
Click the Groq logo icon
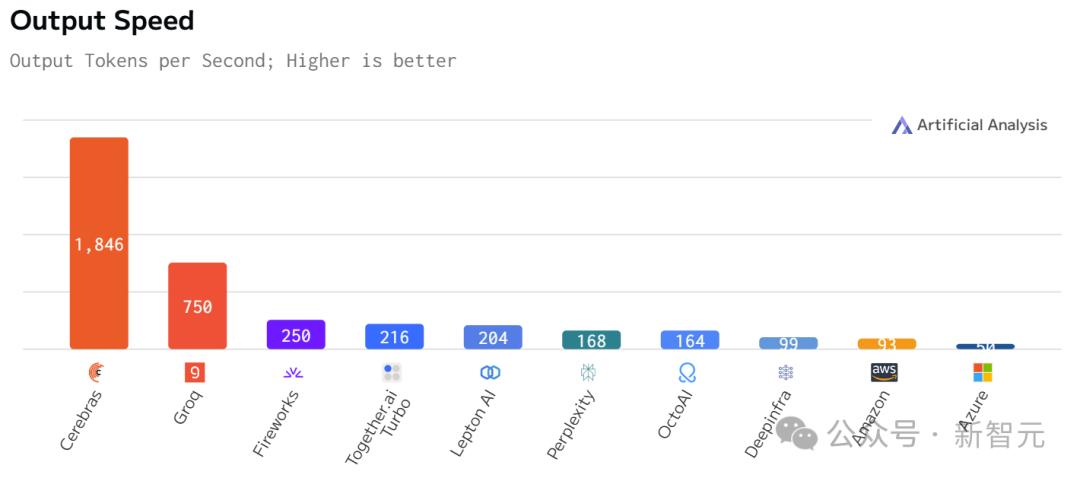click(x=195, y=373)
